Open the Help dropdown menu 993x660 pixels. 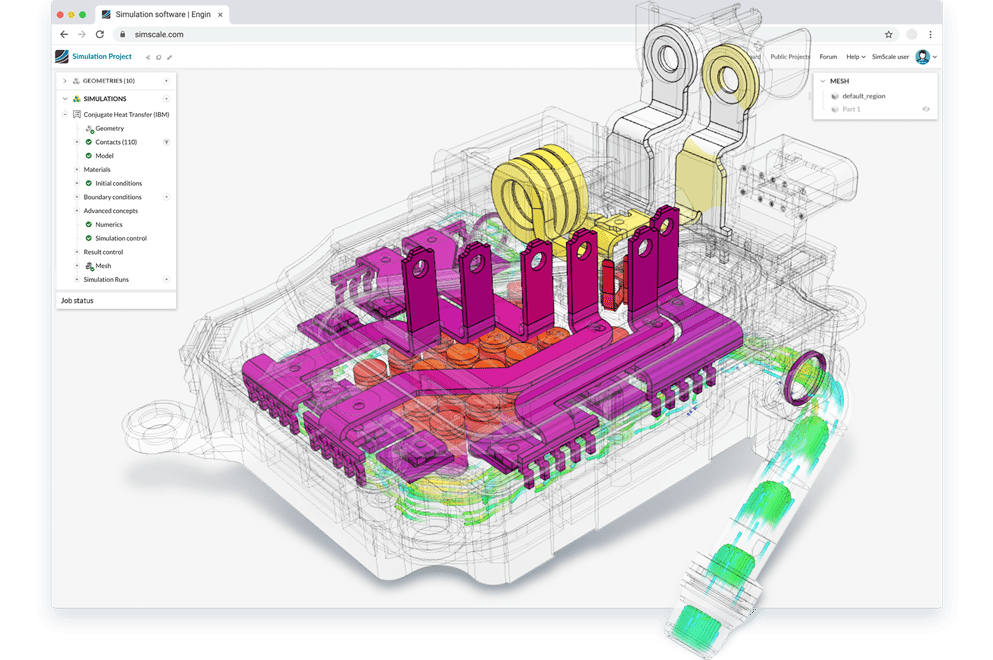tap(854, 57)
